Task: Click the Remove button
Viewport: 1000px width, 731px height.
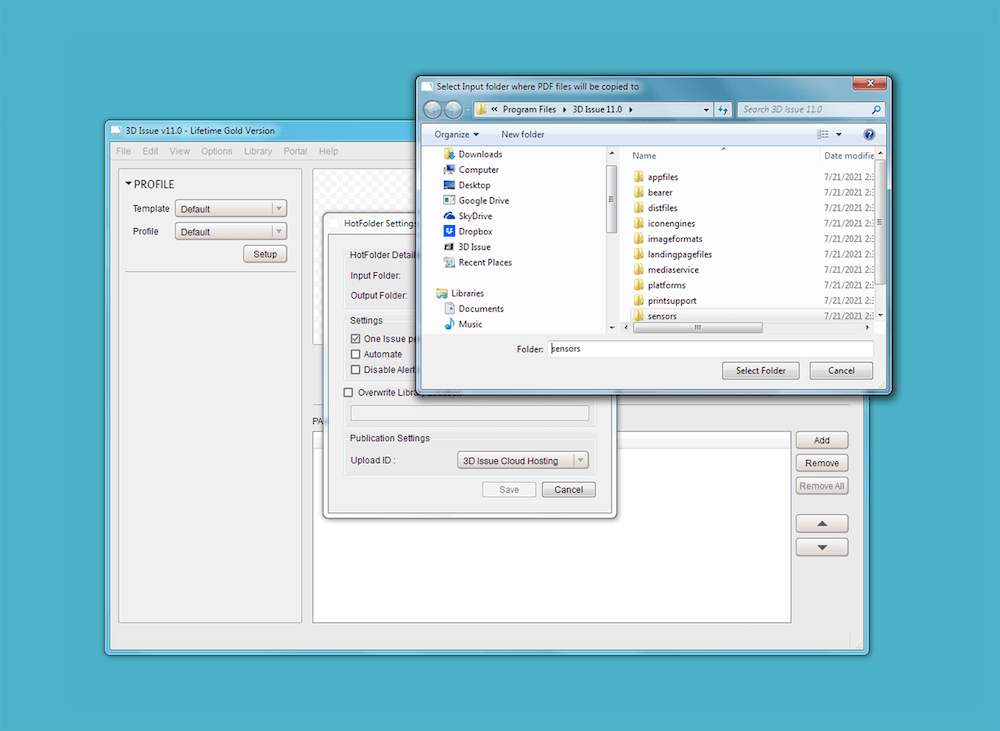Action: pos(821,463)
